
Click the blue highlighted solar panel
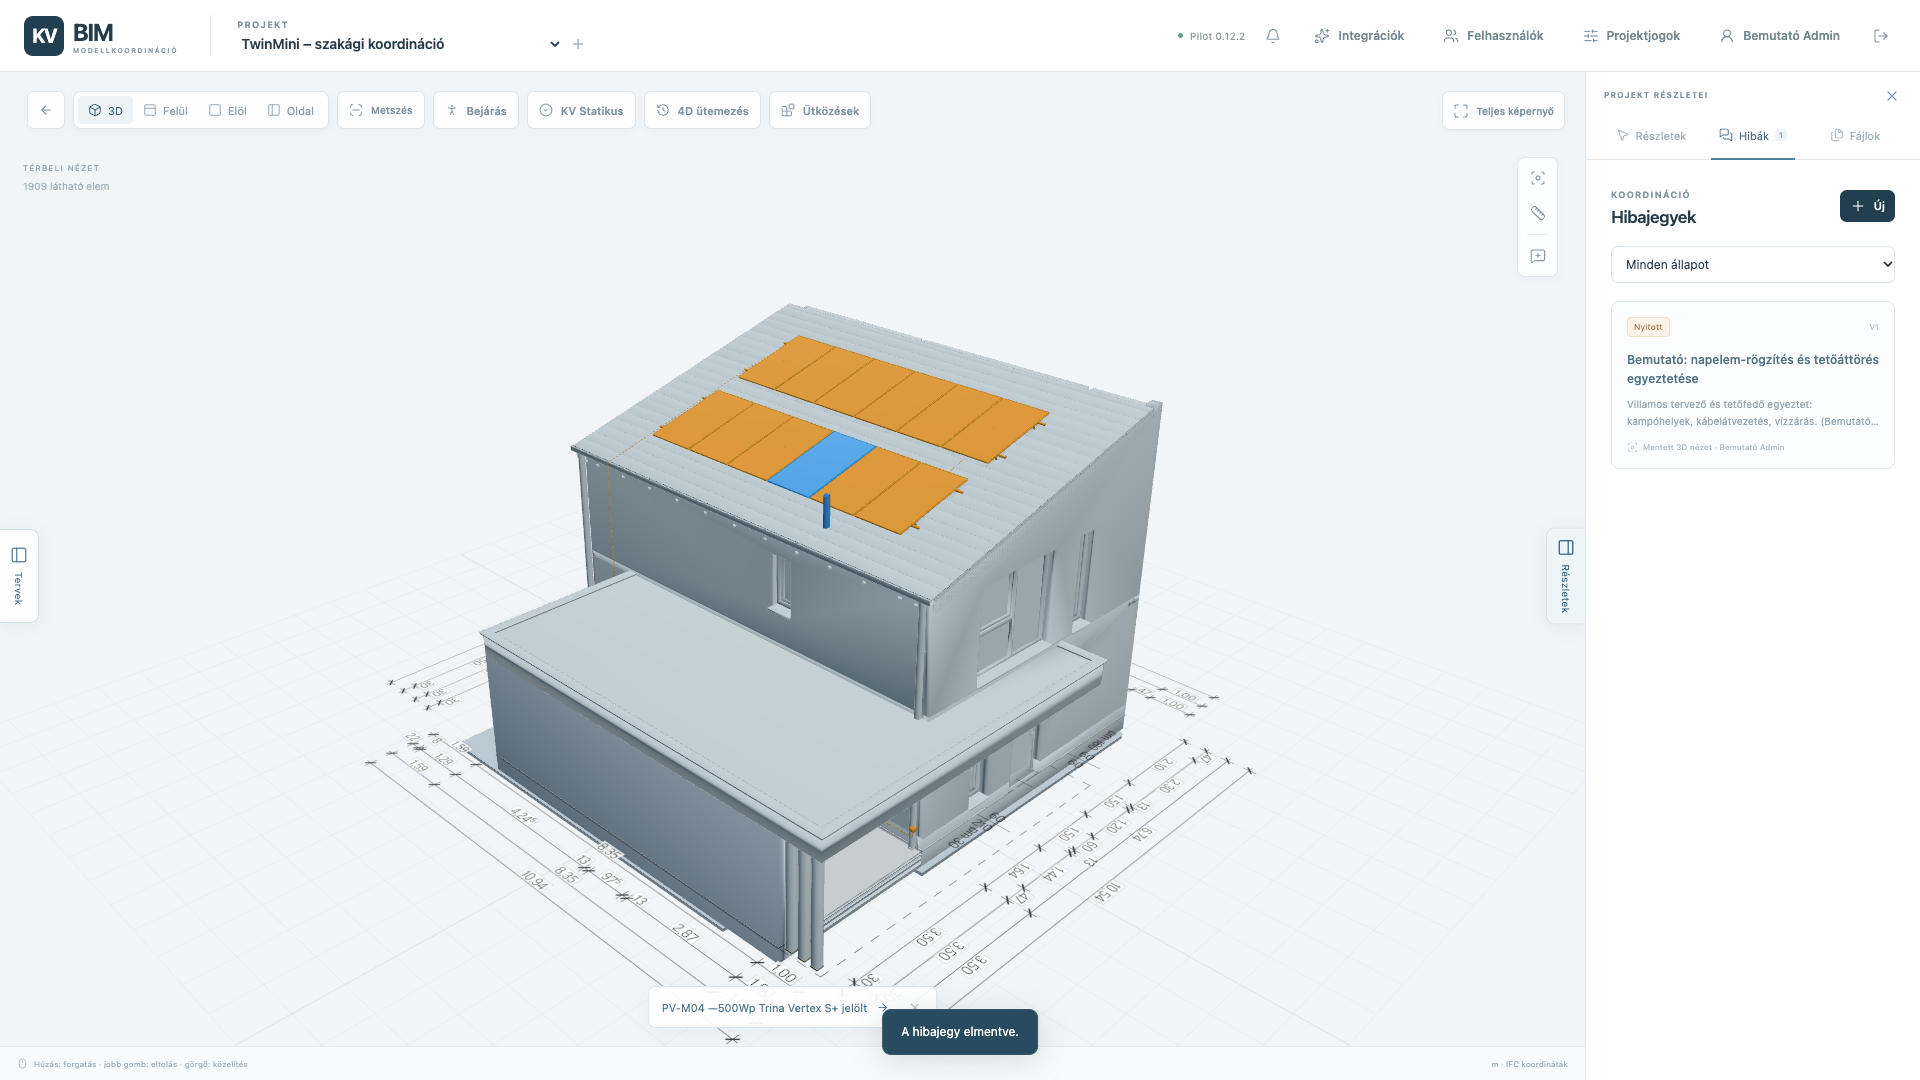(x=822, y=464)
